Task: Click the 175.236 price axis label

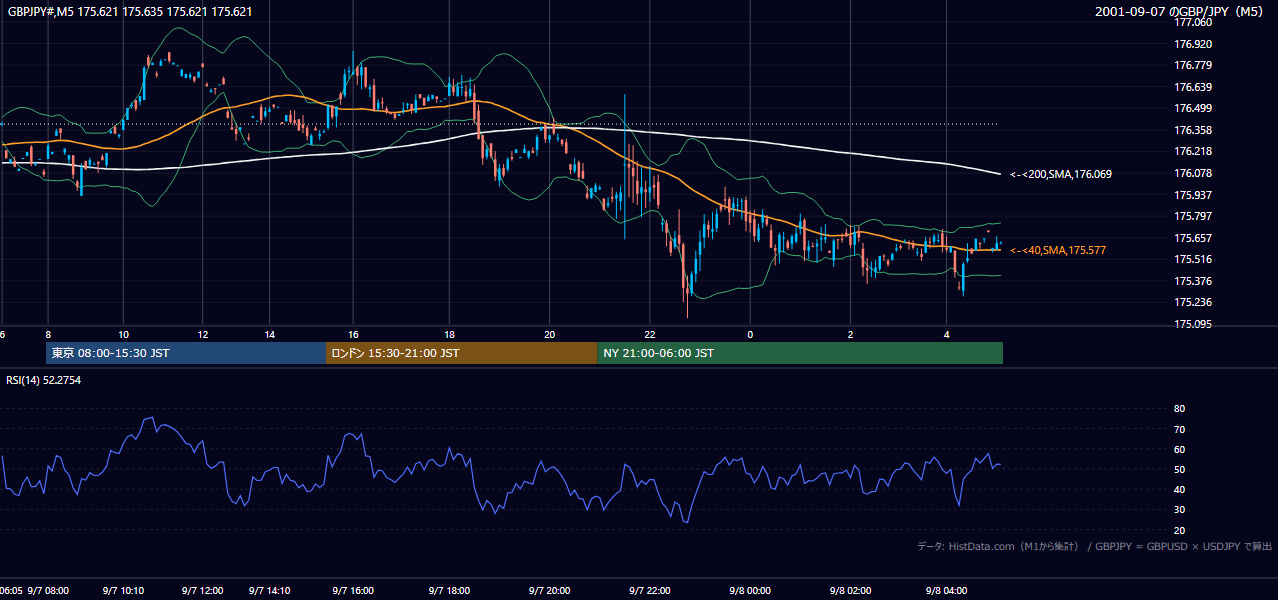Action: coord(1193,302)
